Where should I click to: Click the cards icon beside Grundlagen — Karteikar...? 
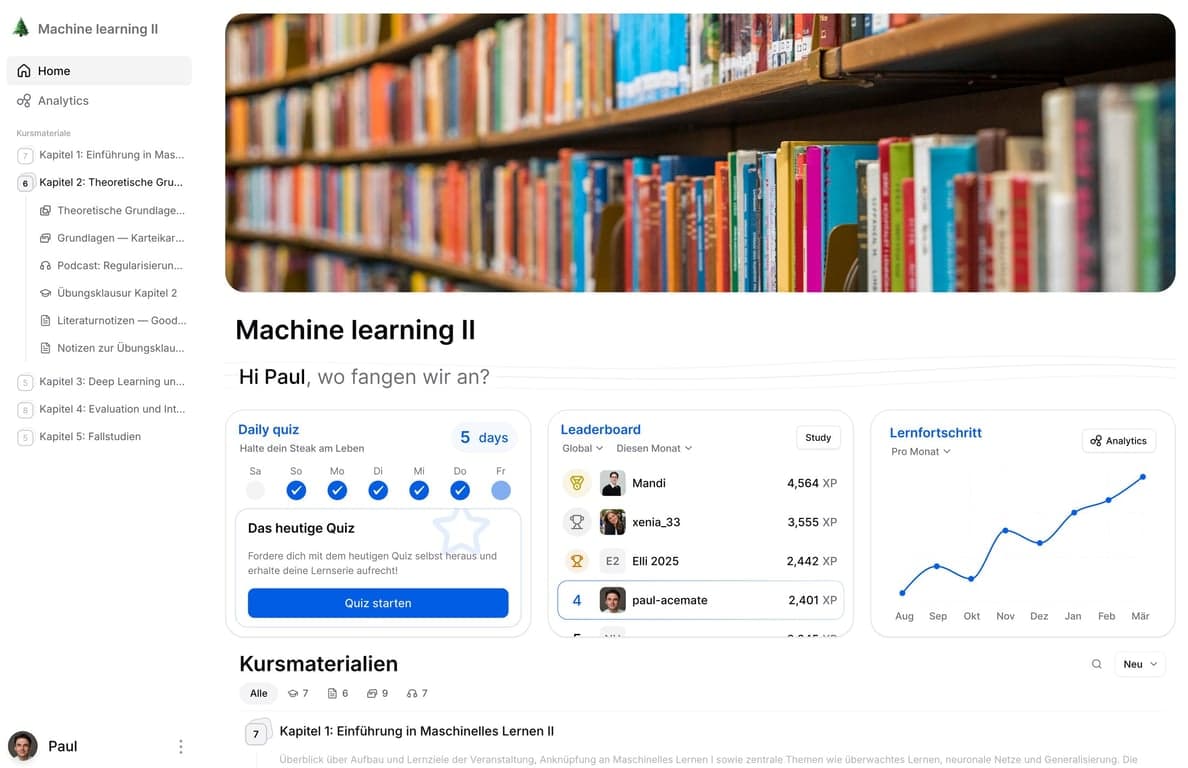click(45, 238)
